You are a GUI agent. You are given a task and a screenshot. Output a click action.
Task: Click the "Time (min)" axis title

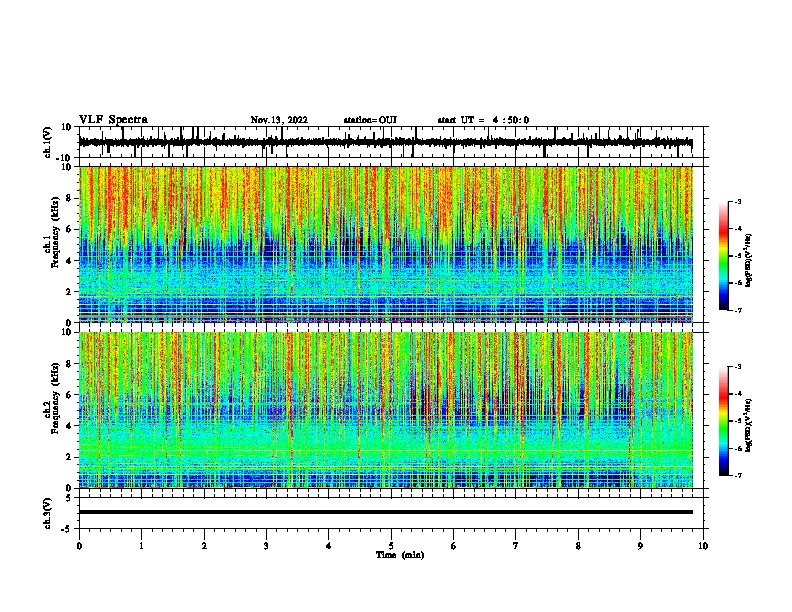pos(400,555)
